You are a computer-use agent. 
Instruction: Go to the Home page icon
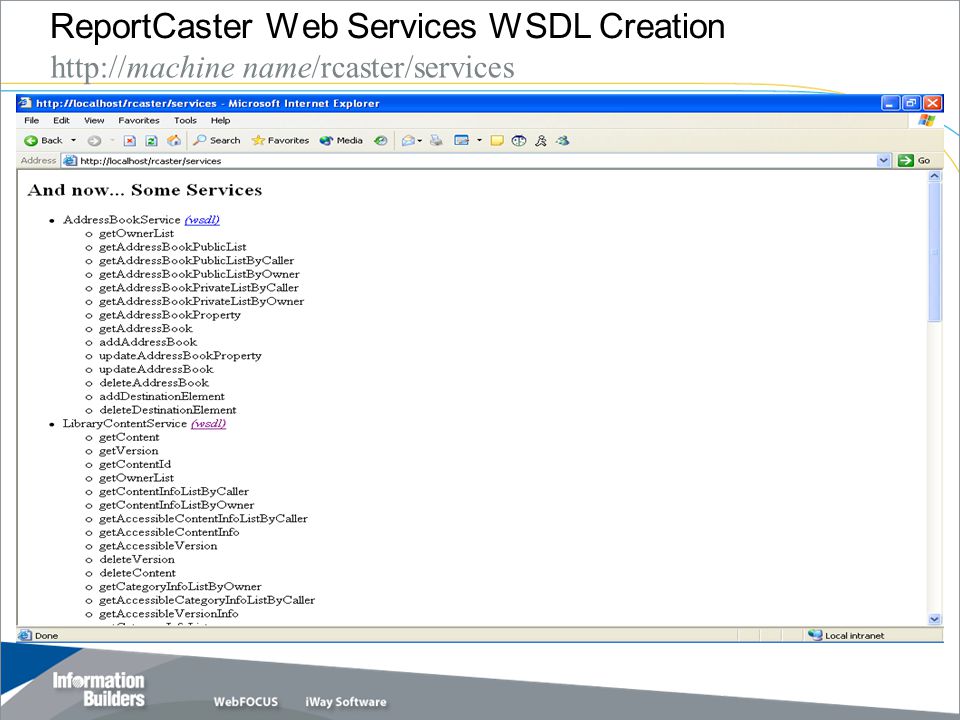pos(174,141)
